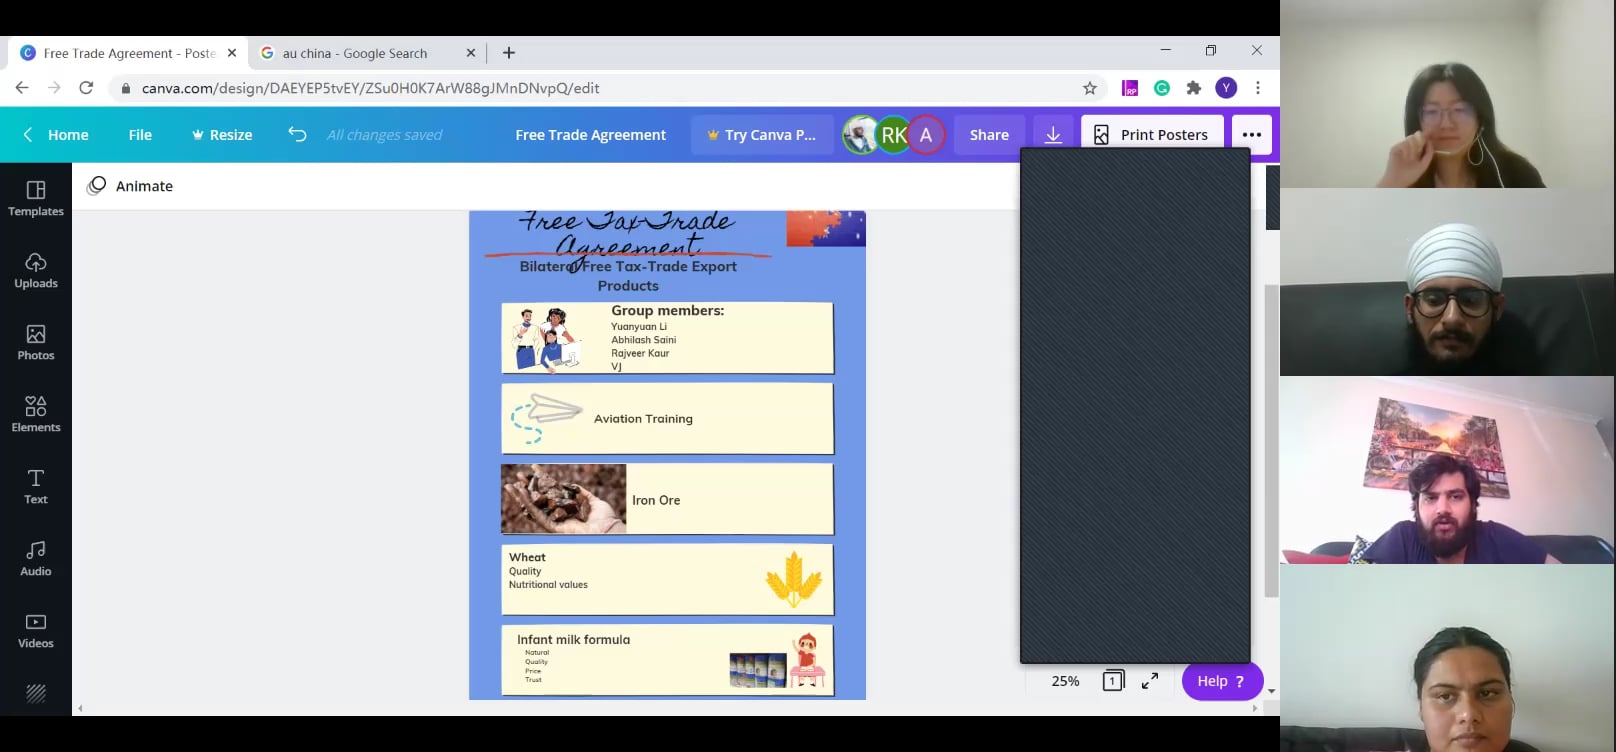Select the Infant milk formula heading
Screen dimensions: 1616x752
[573, 639]
